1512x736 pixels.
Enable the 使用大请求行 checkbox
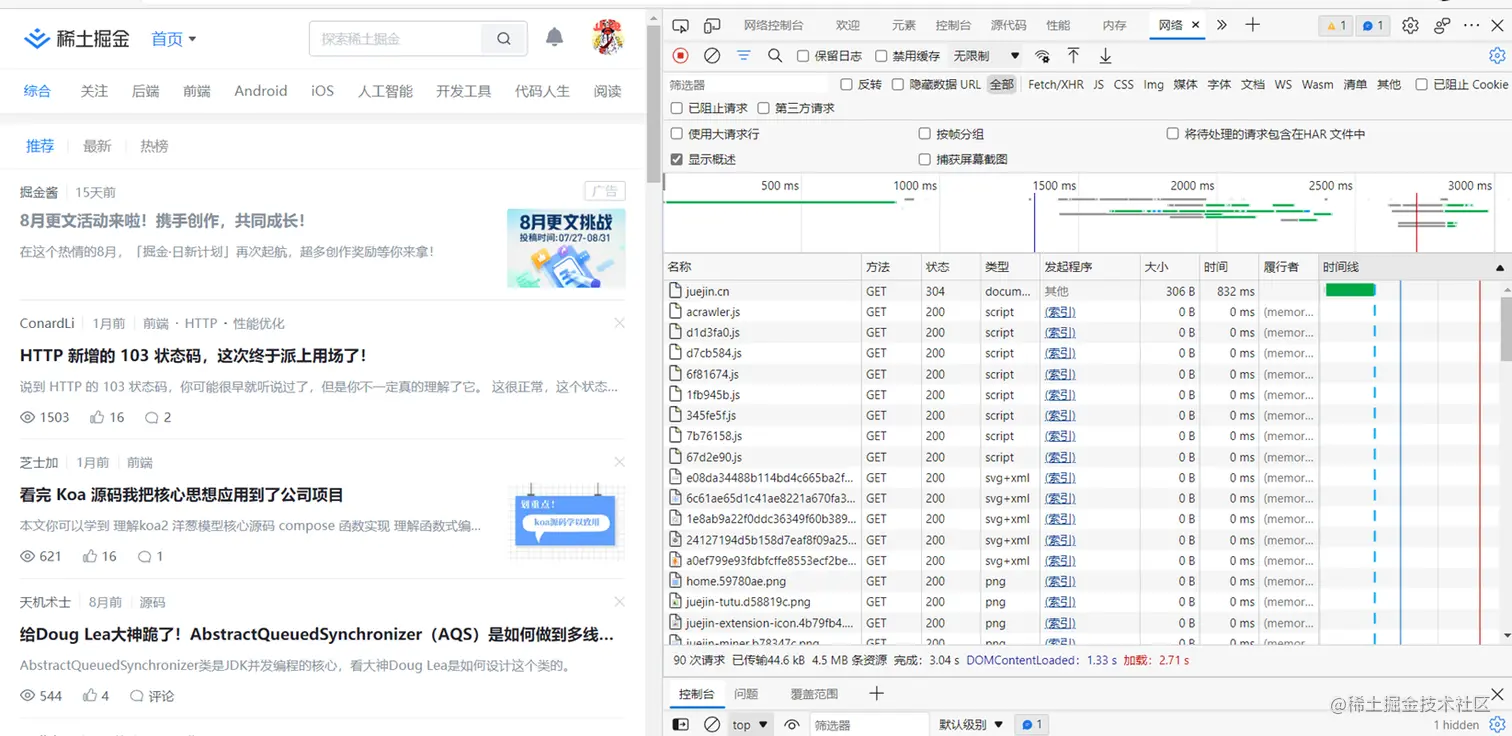pyautogui.click(x=677, y=134)
